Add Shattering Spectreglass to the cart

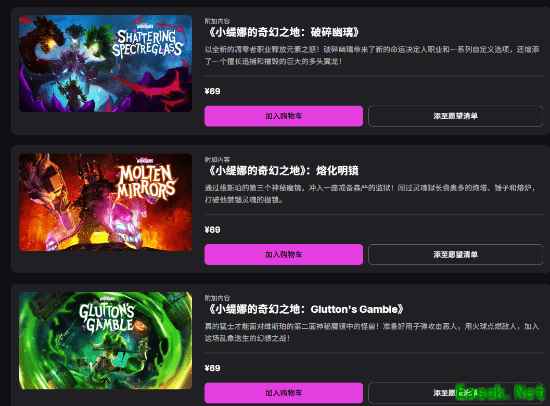tap(283, 116)
